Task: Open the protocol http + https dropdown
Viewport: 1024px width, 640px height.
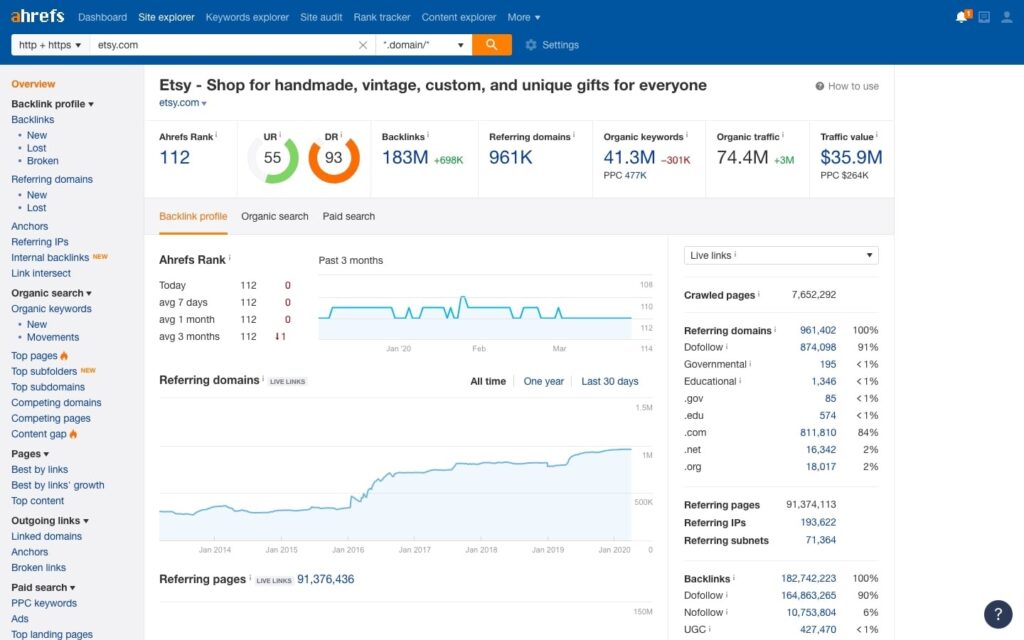Action: pos(50,45)
